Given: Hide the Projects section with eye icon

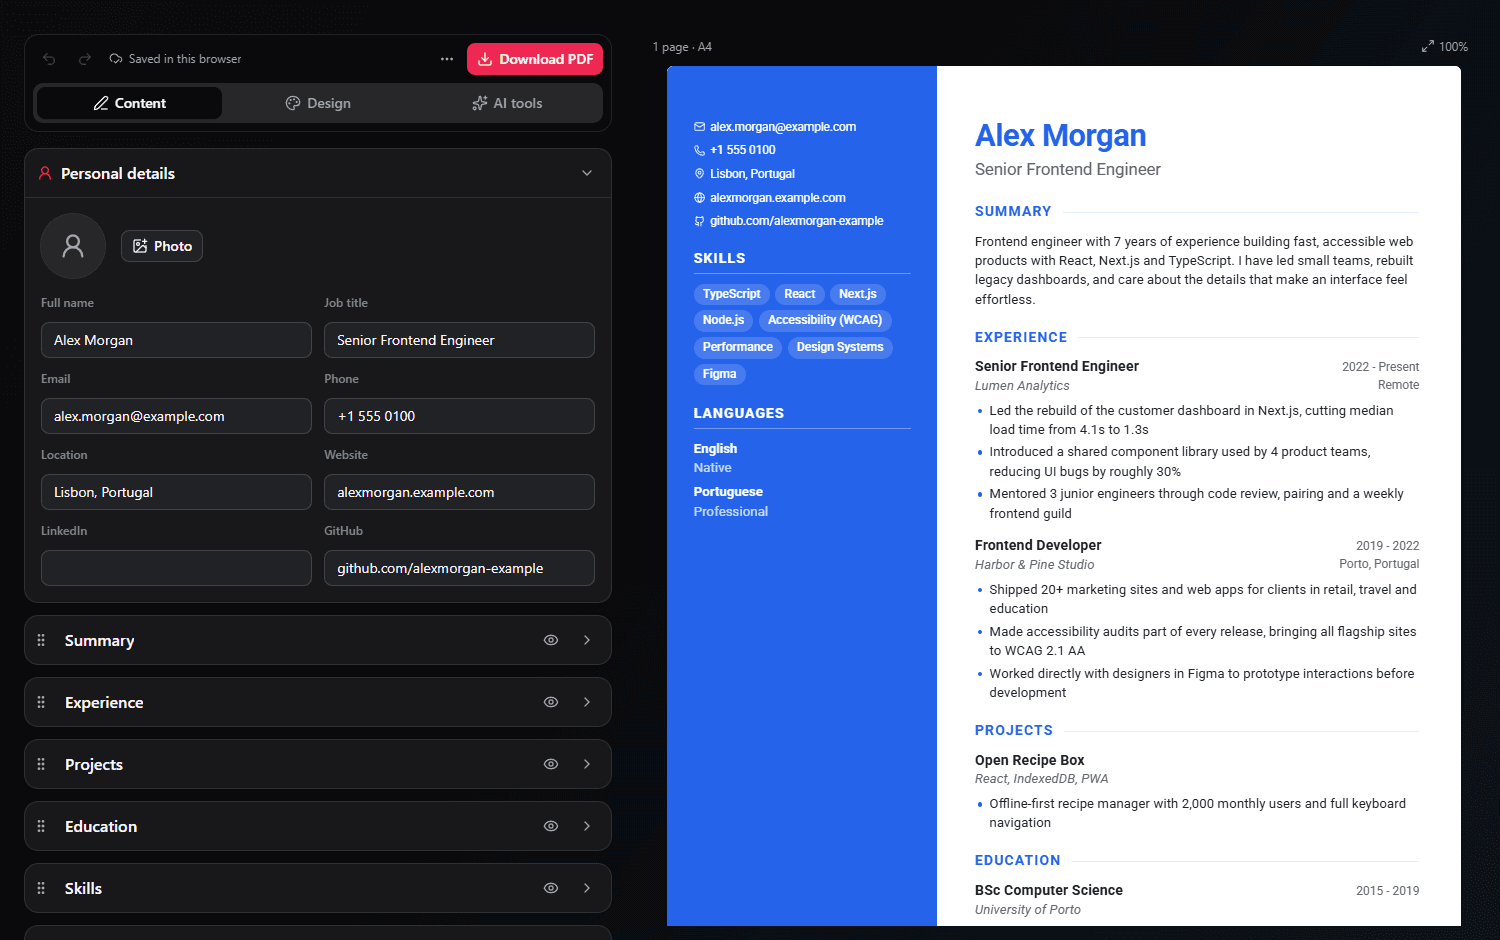Looking at the screenshot, I should point(551,764).
